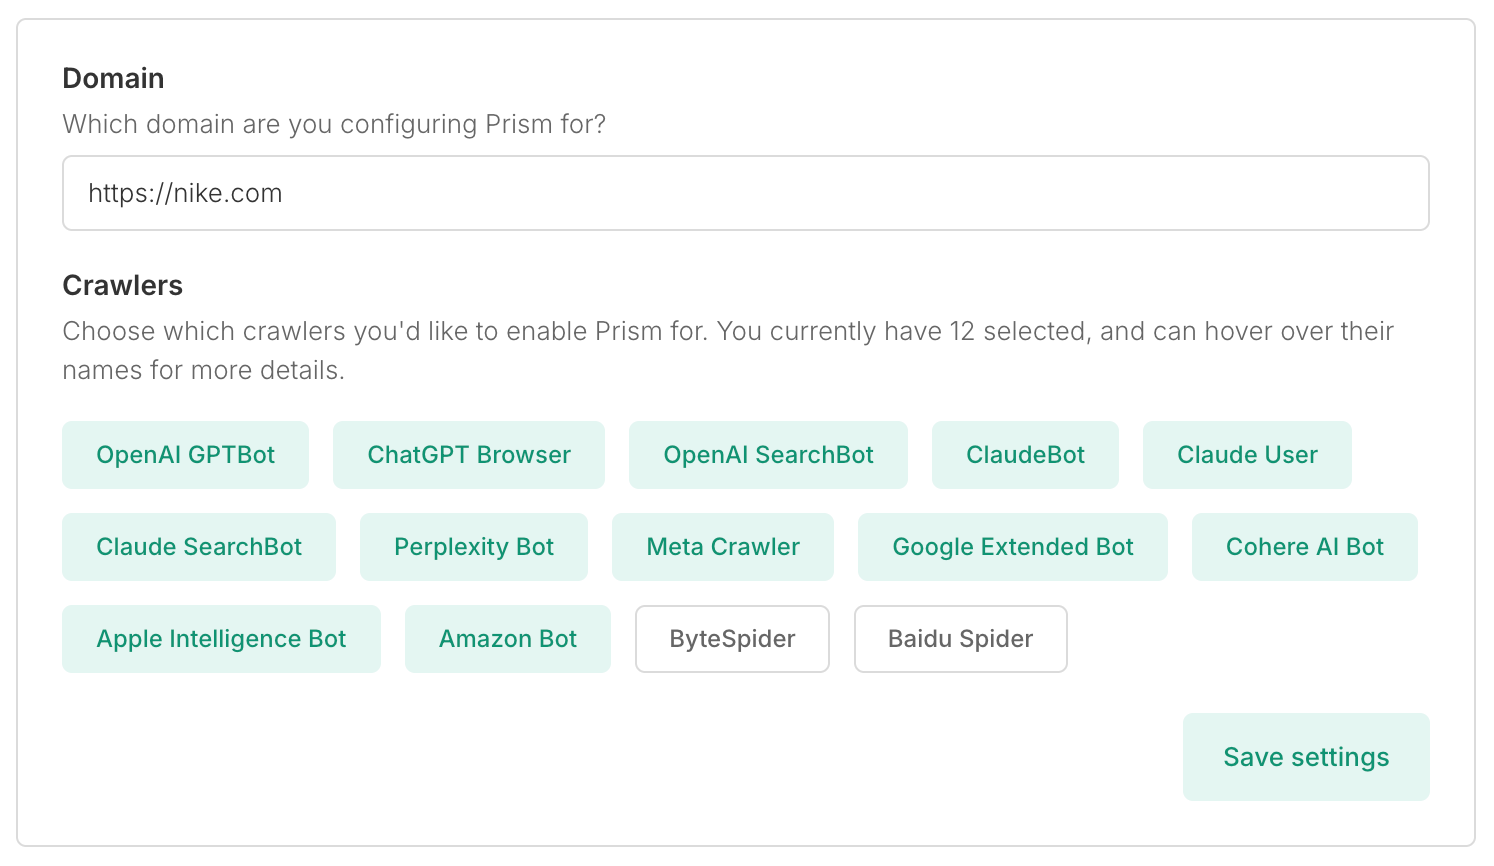
Task: Click the Crawlers section heading
Action: [122, 286]
